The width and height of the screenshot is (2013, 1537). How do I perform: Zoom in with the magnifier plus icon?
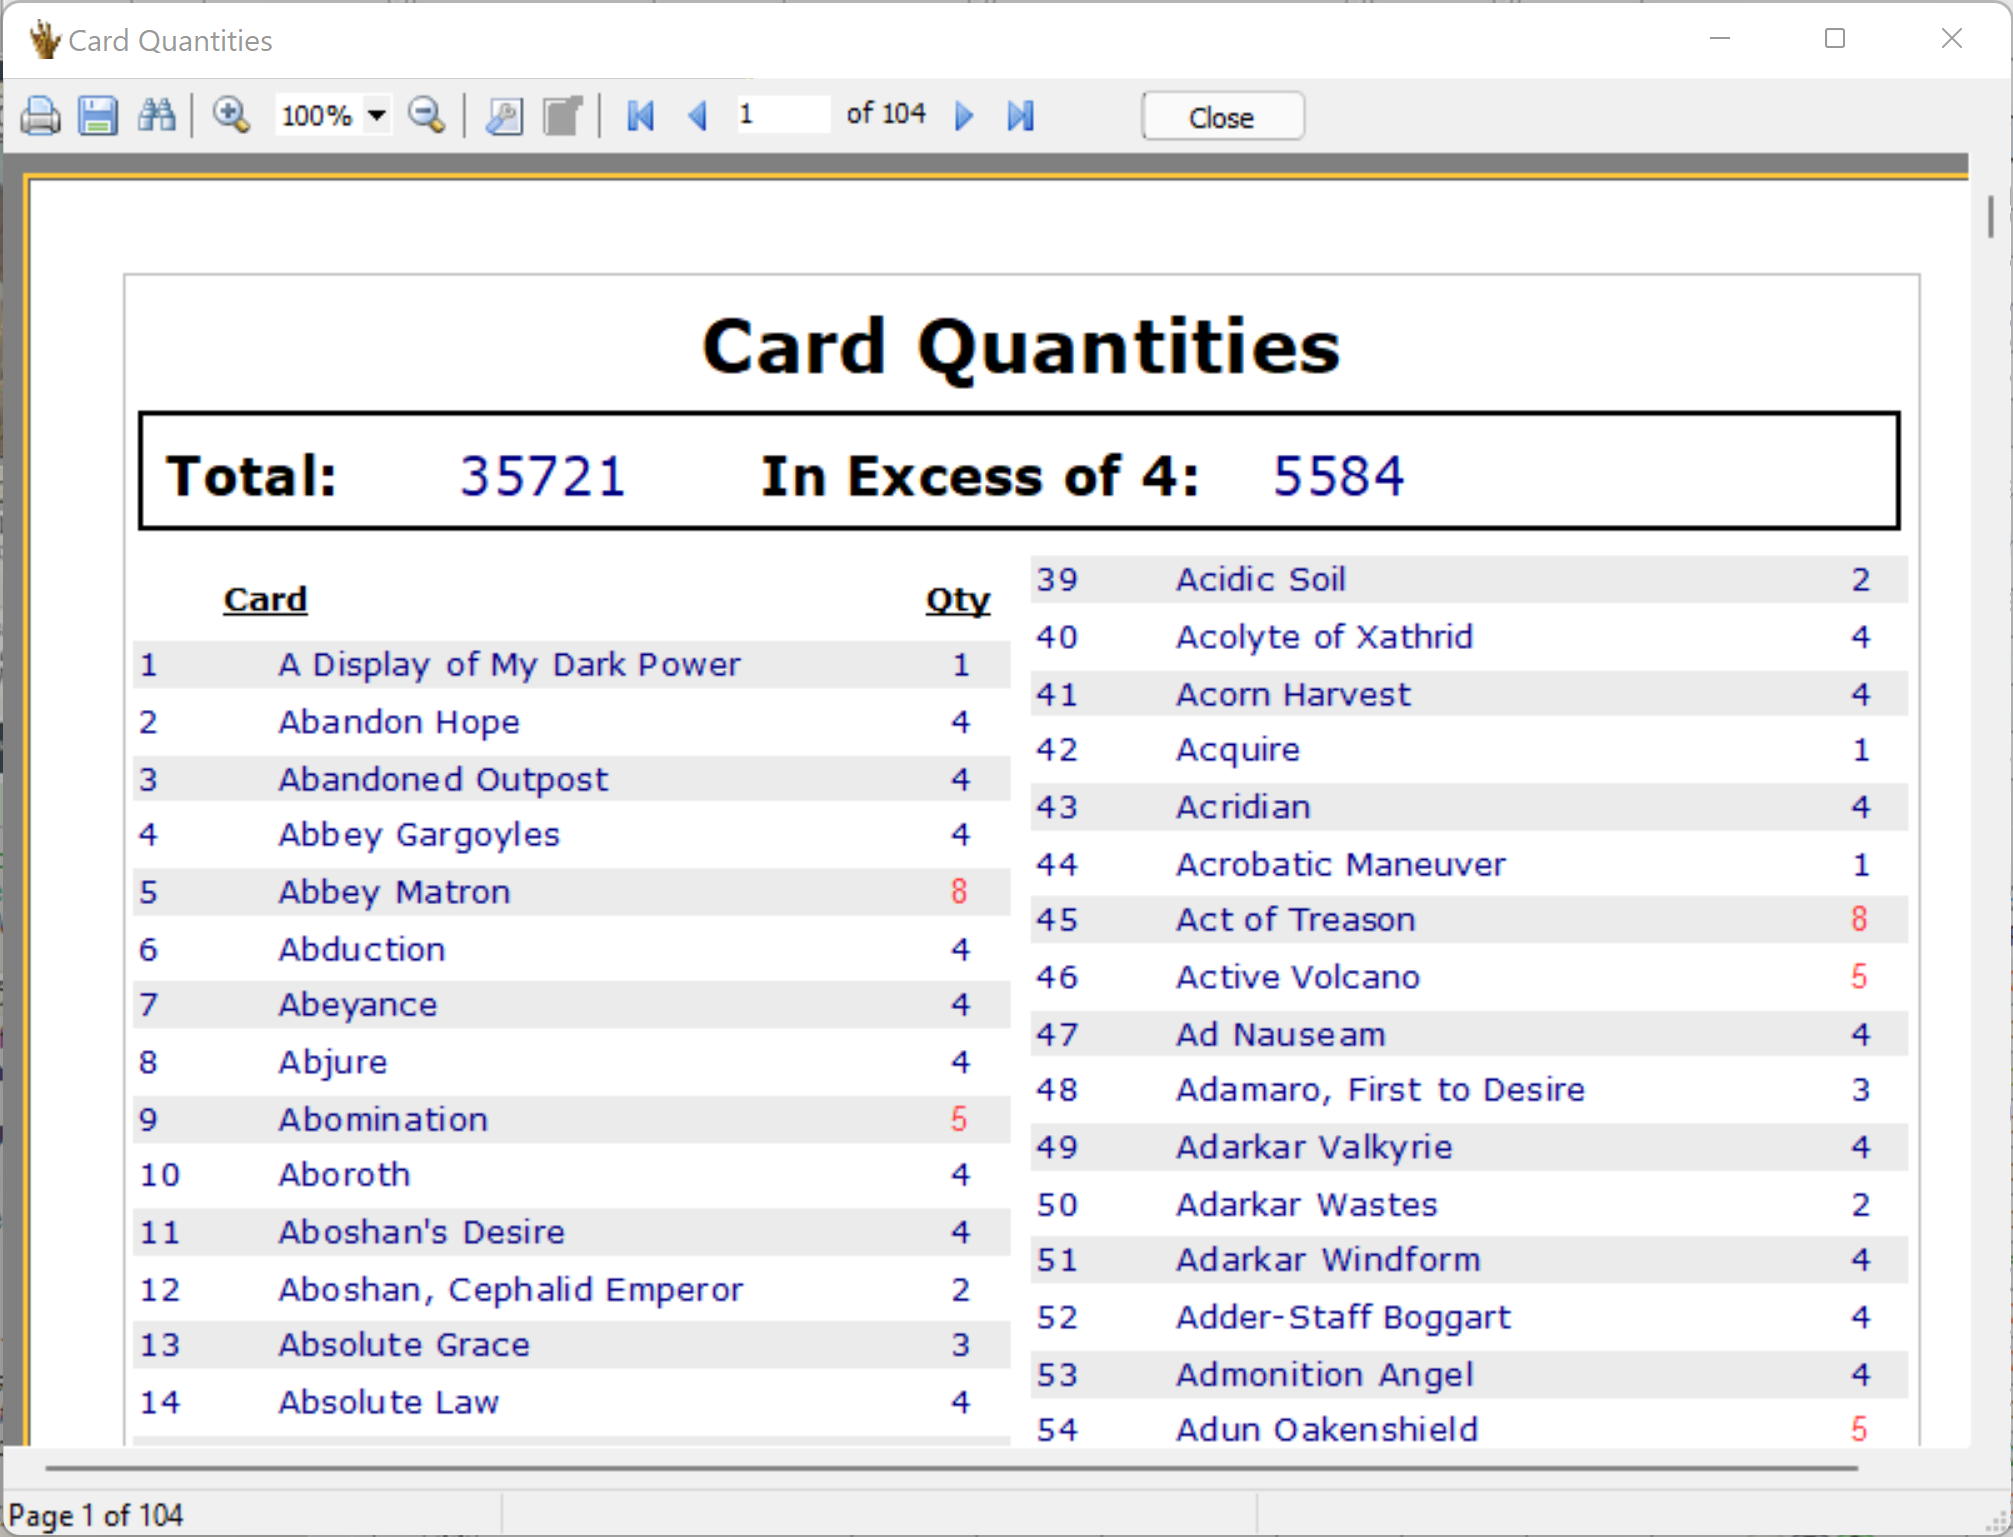[231, 116]
